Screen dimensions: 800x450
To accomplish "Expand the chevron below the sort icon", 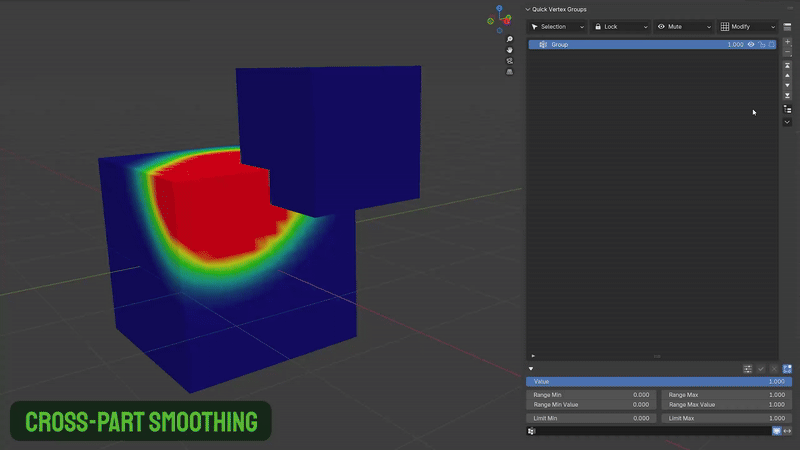I will [787, 122].
